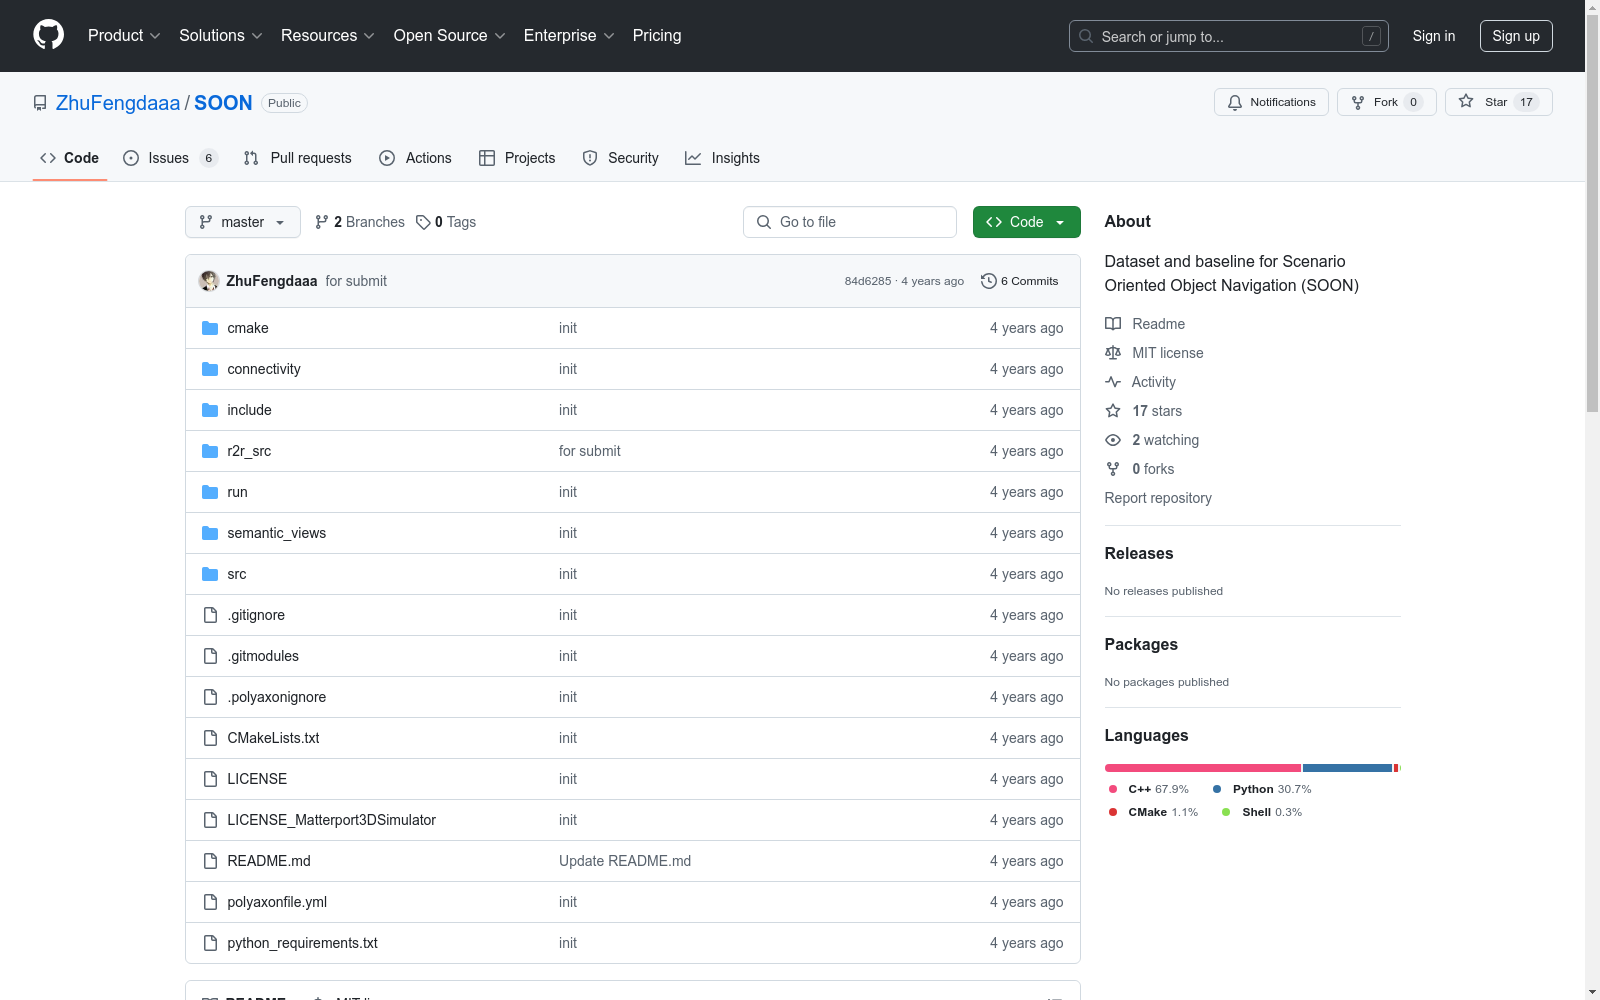This screenshot has width=1600, height=1000.
Task: Click the 'Update README.md' commit message
Action: pos(625,861)
